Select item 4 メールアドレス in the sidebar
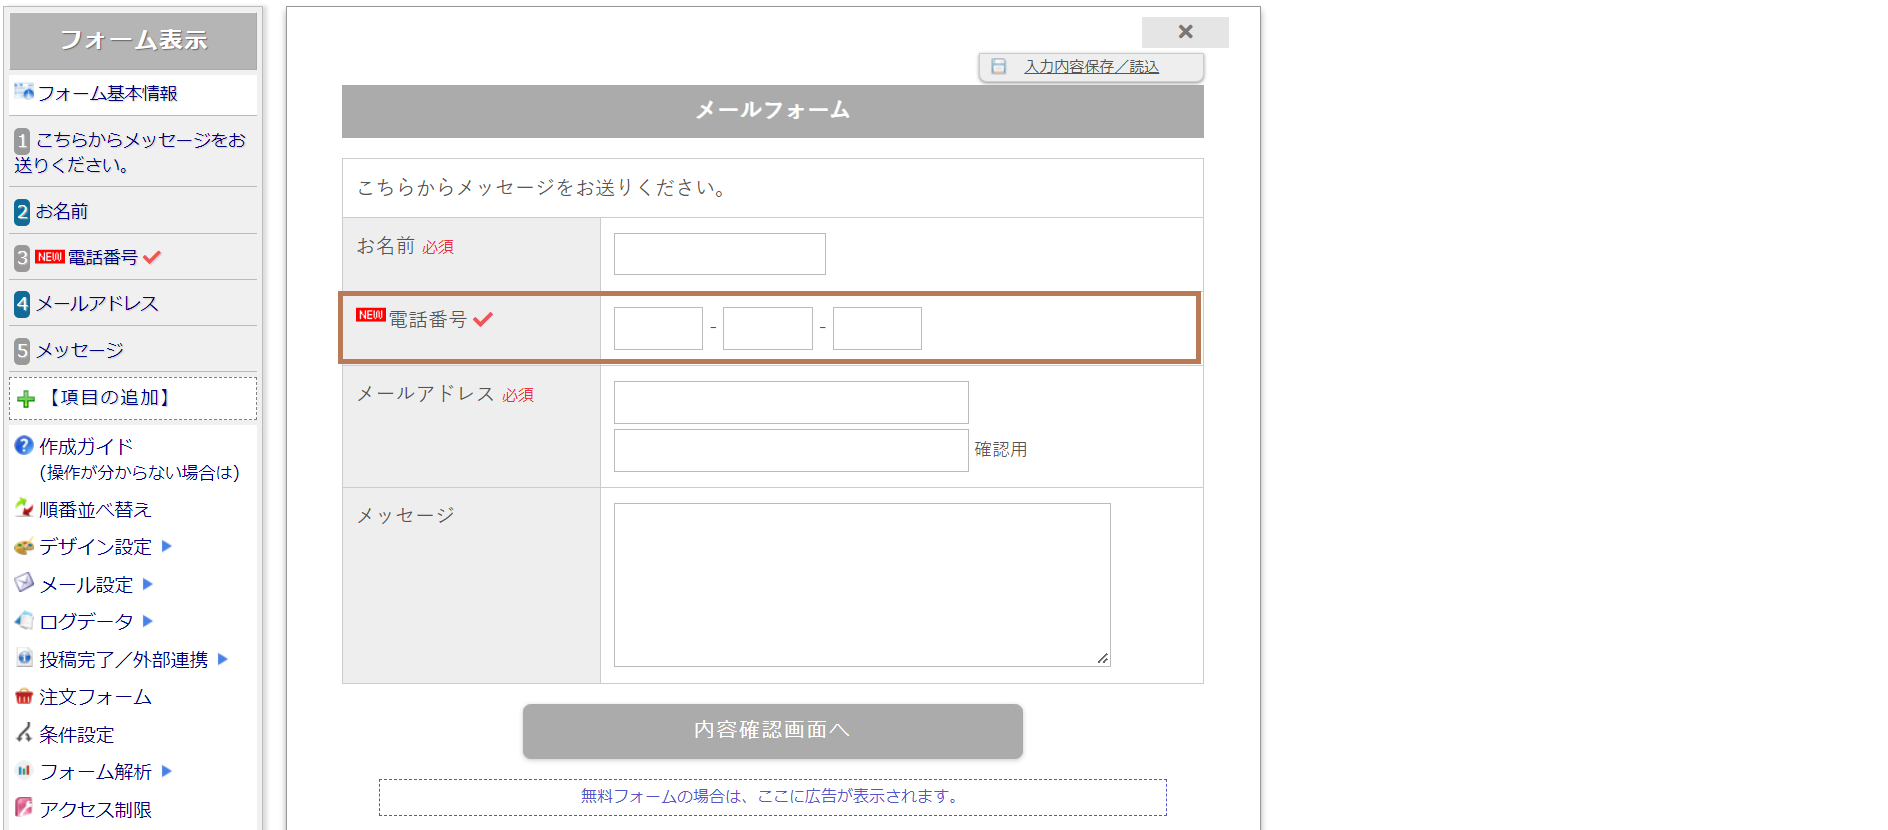This screenshot has width=1888, height=830. pos(97,304)
